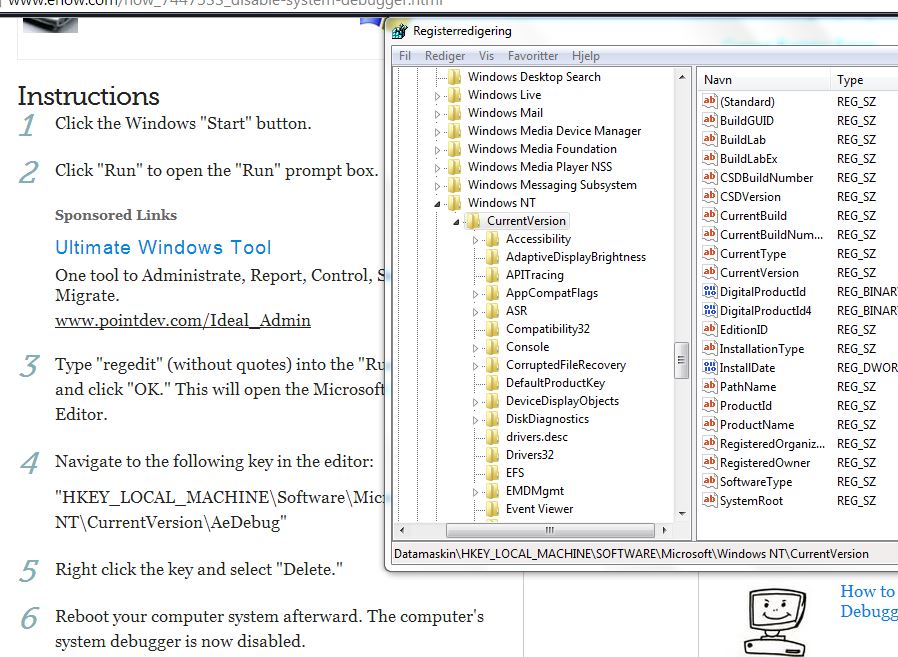Click the Navn column header

click(x=718, y=80)
